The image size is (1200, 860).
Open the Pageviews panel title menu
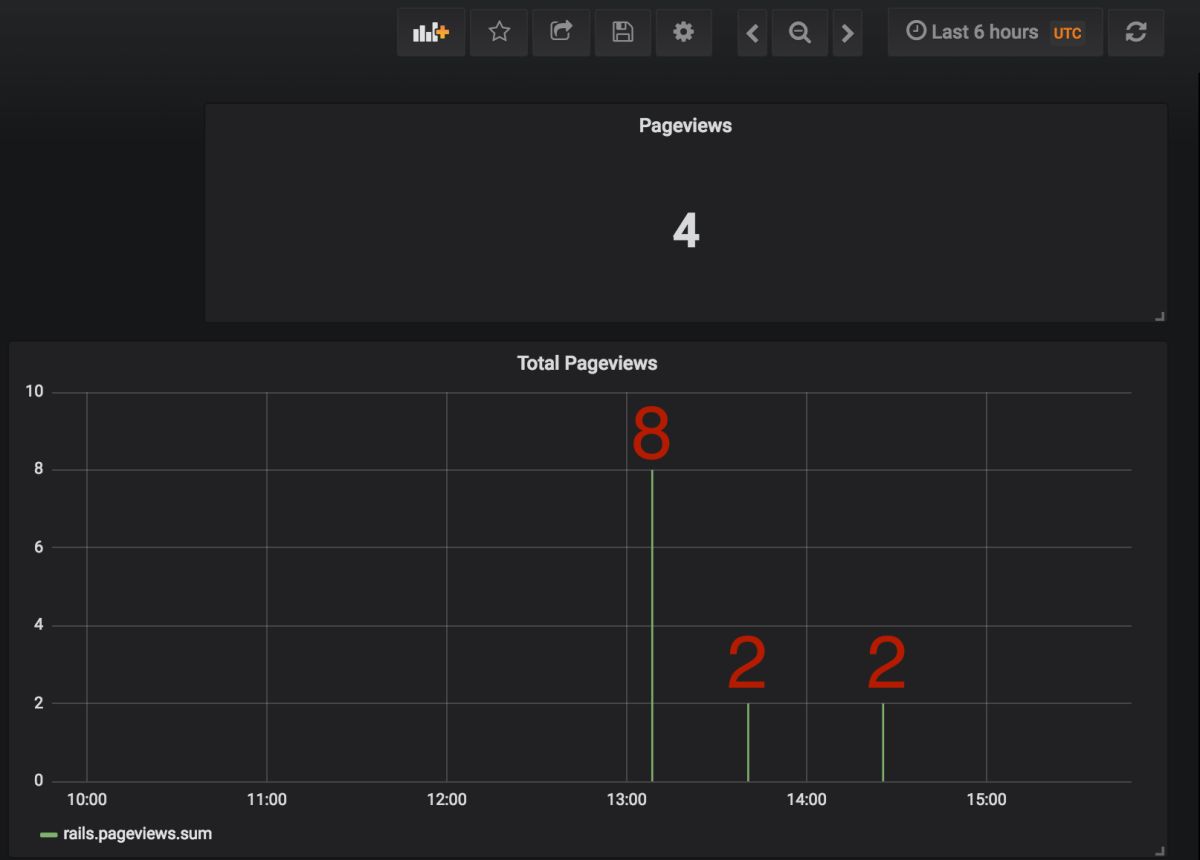pyautogui.click(x=685, y=126)
